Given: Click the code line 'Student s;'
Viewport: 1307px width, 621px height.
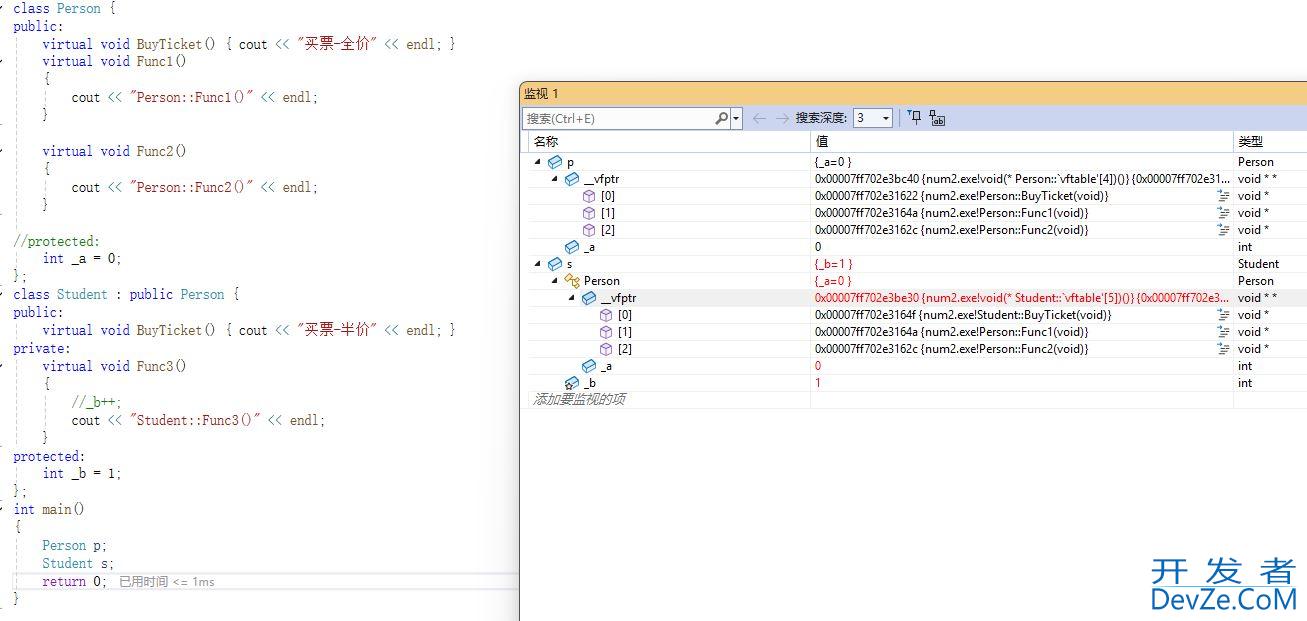Looking at the screenshot, I should tap(78, 563).
